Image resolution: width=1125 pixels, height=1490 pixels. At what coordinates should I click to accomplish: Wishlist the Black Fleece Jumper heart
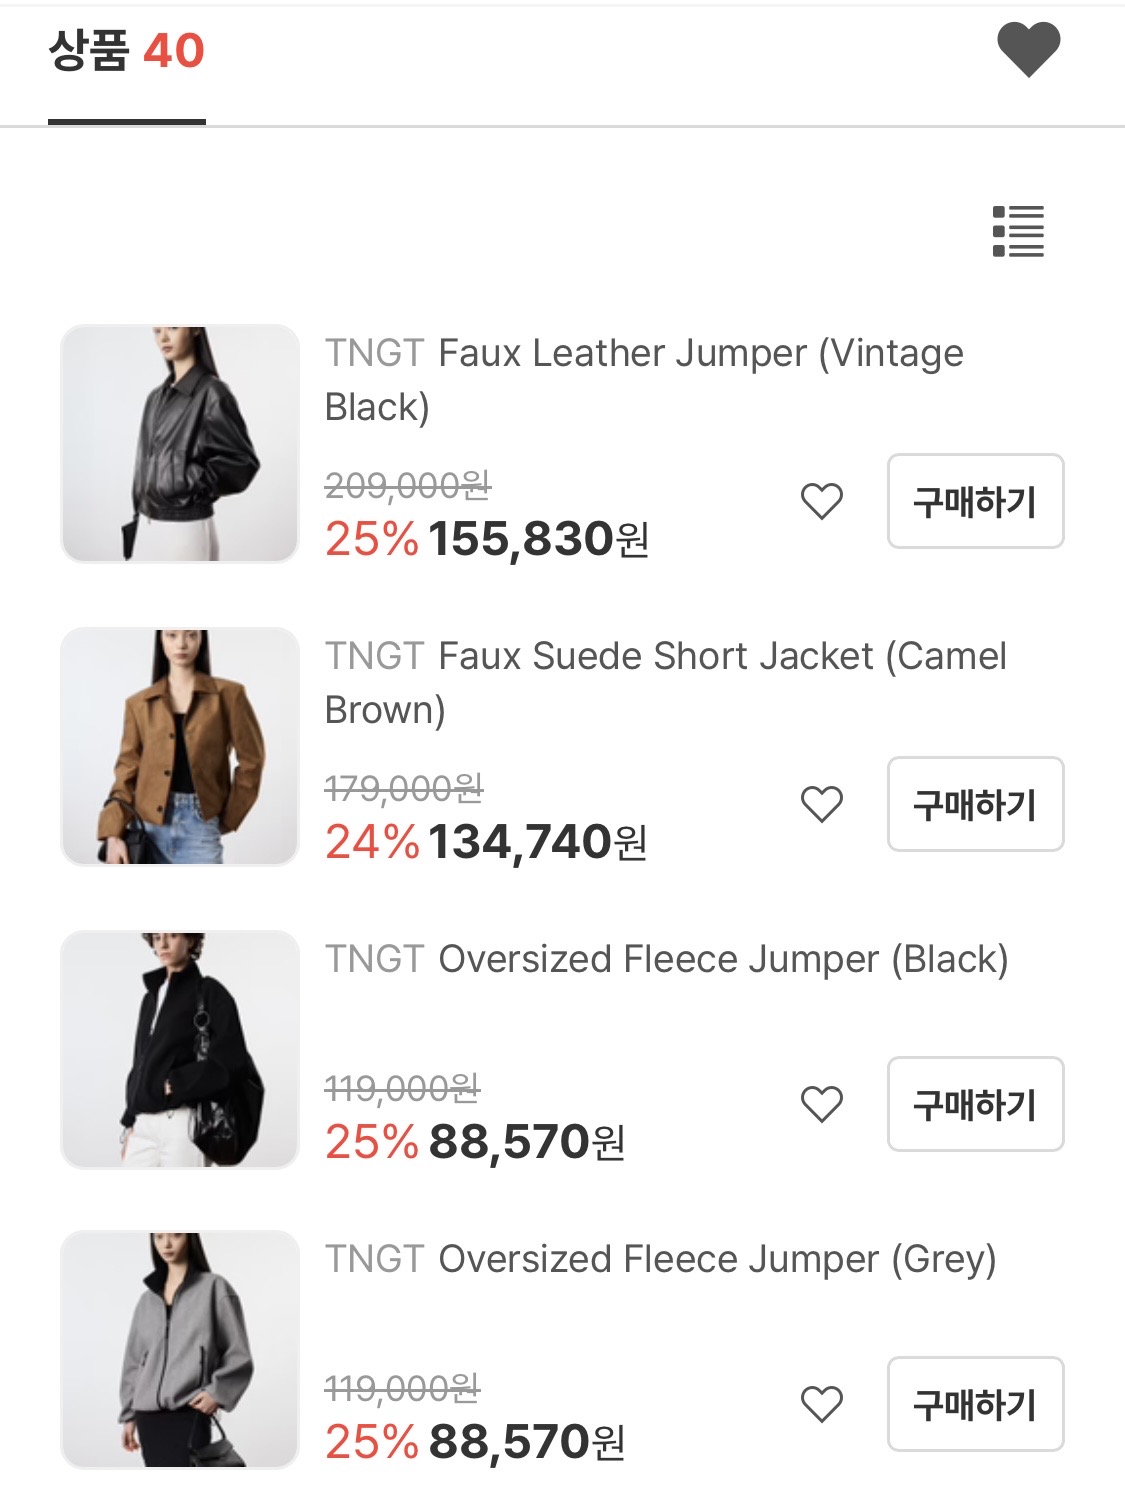(x=822, y=1104)
